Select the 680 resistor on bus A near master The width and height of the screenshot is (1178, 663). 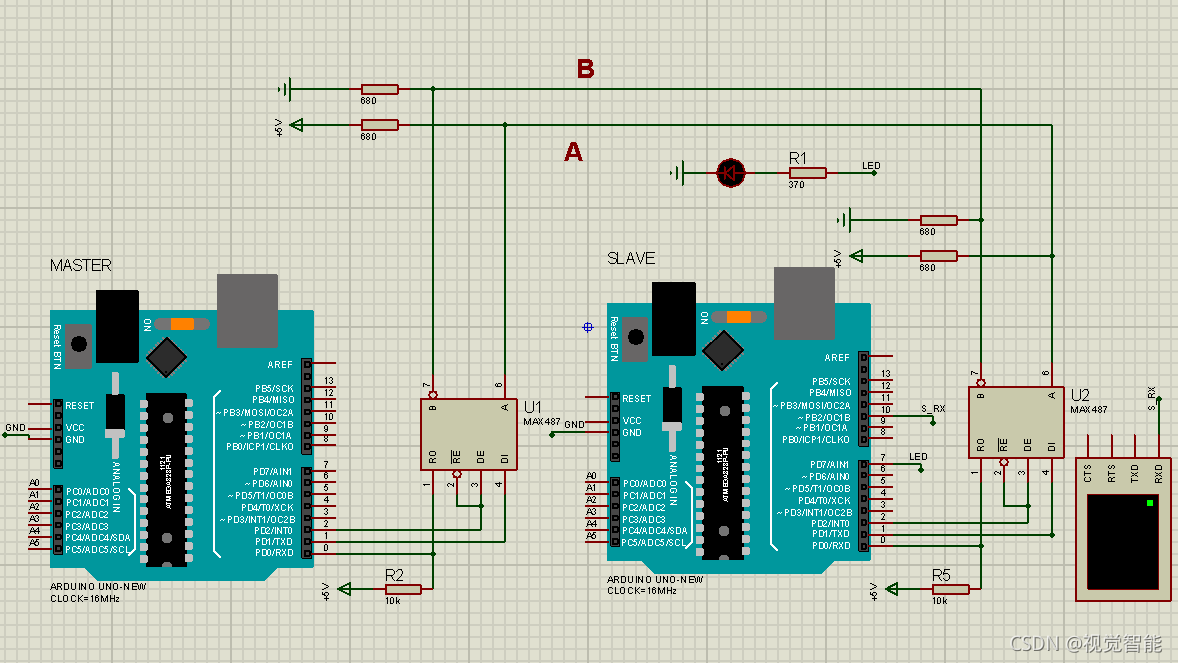(379, 125)
